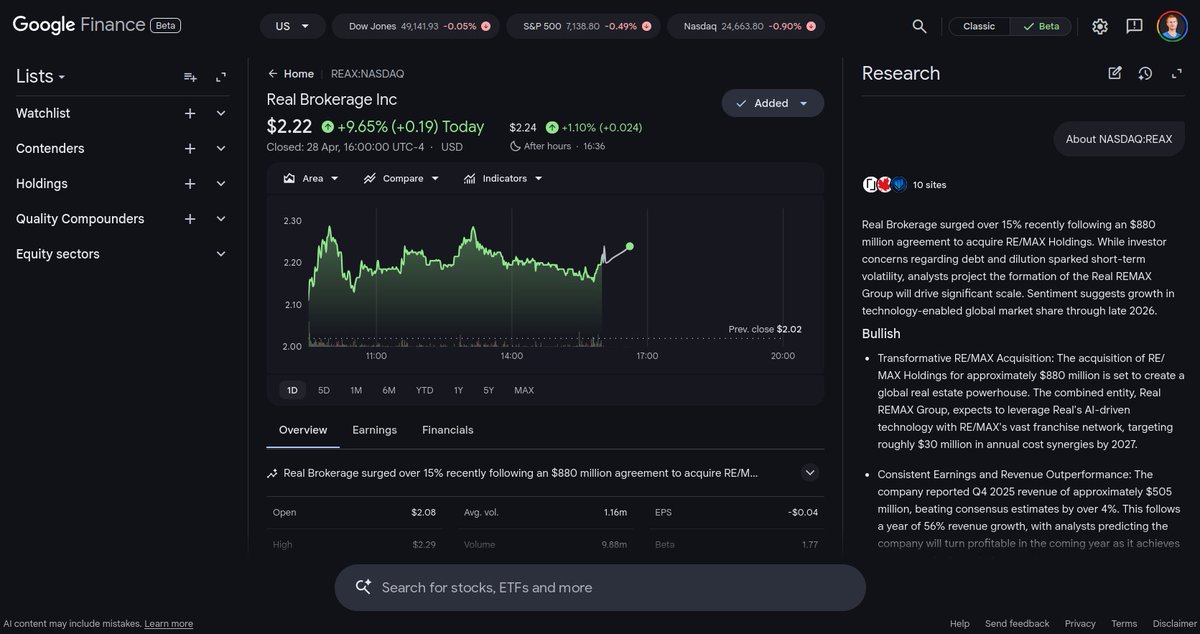Viewport: 1200px width, 634px height.
Task: Select the 1Y chart range
Action: click(458, 390)
